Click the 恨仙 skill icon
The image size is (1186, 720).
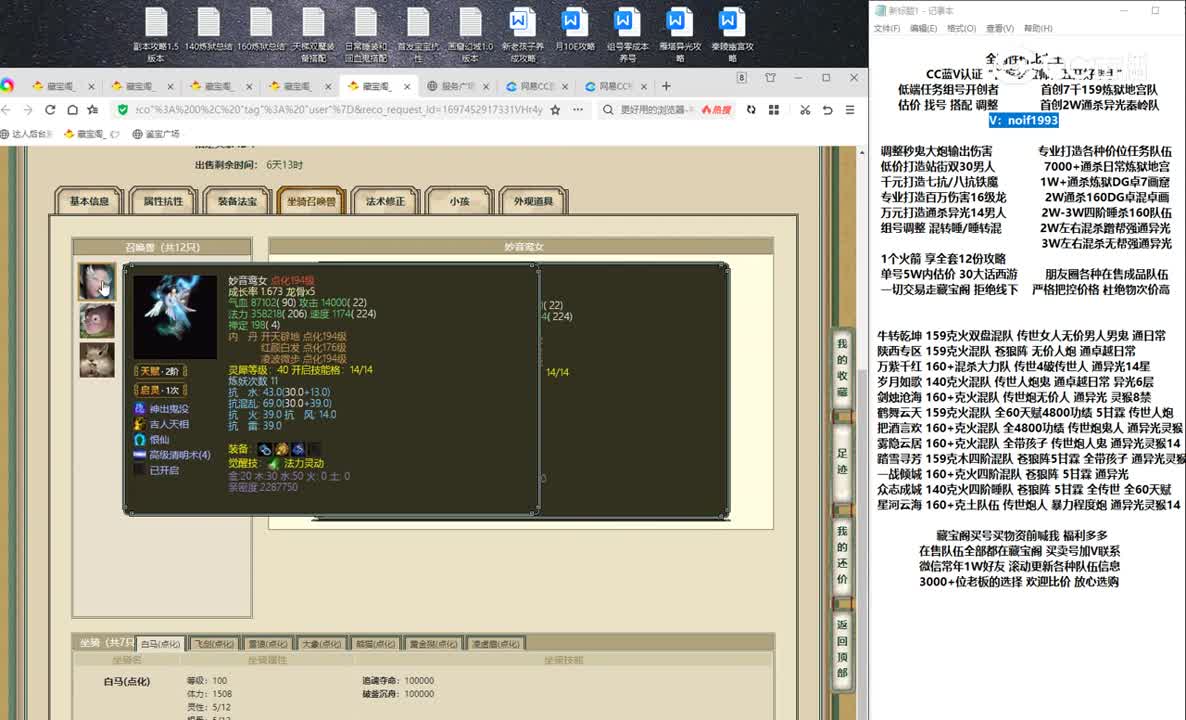tap(139, 439)
